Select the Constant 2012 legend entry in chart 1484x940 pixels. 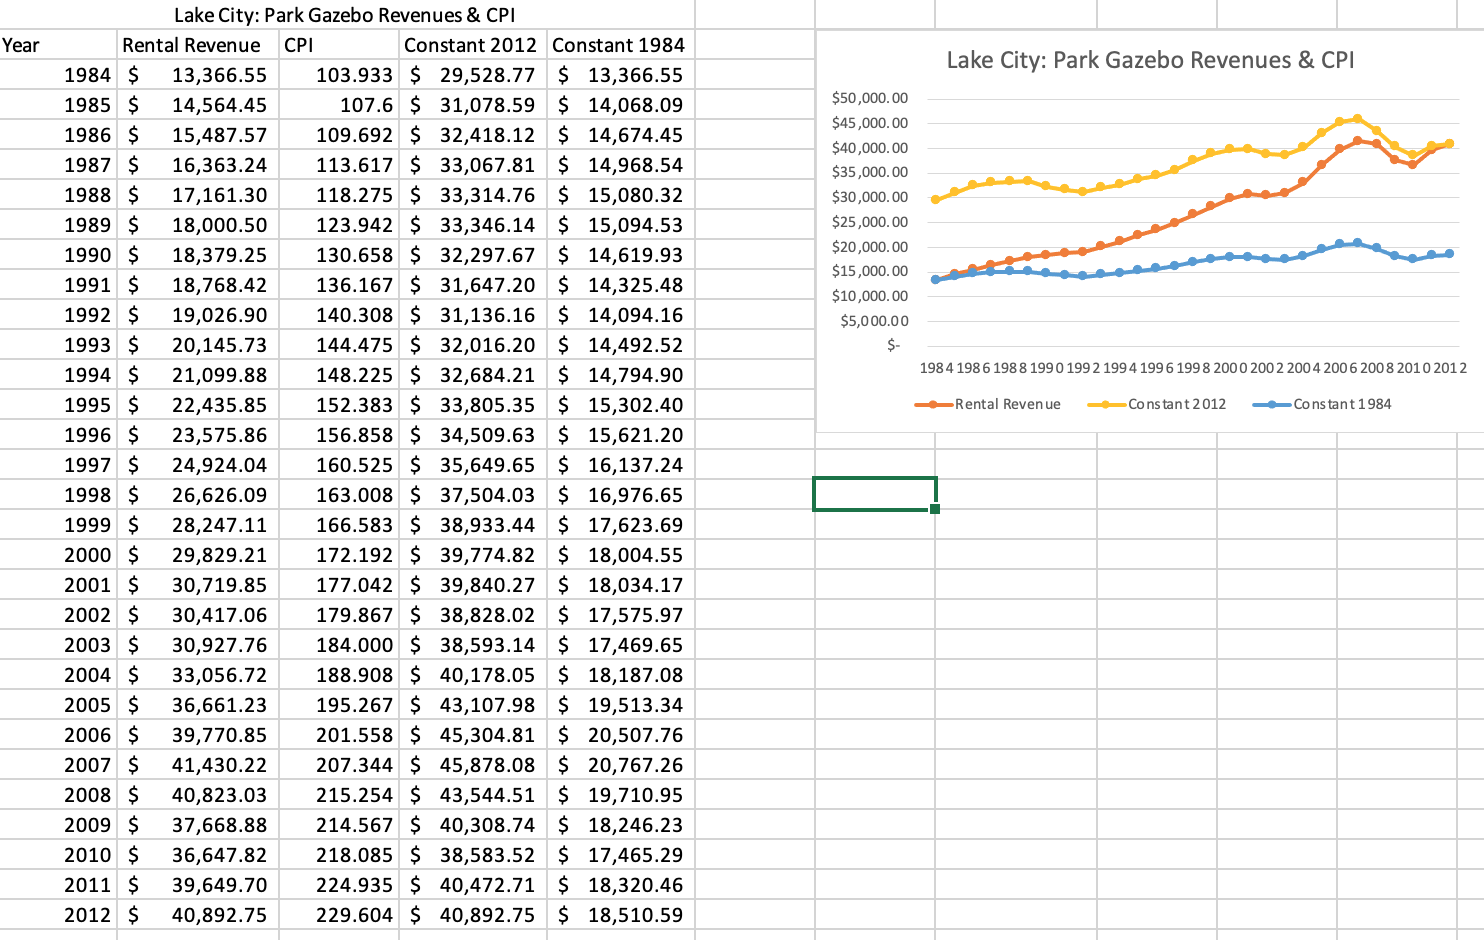coord(1157,404)
